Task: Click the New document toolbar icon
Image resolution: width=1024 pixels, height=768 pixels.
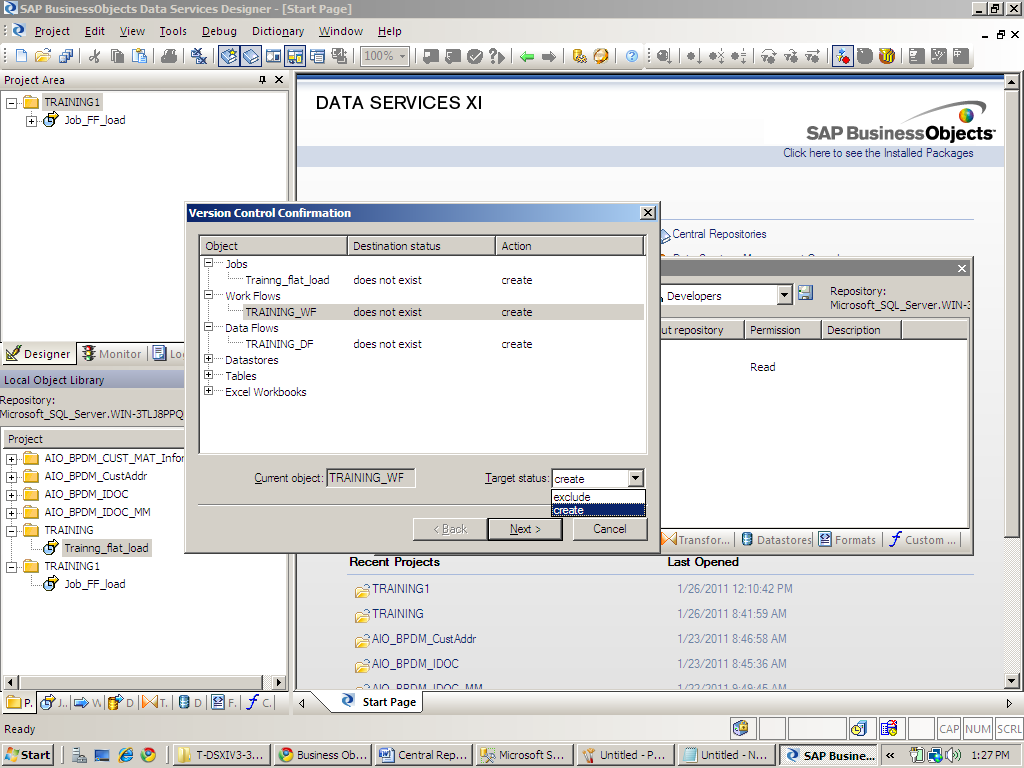Action: pyautogui.click(x=21, y=56)
